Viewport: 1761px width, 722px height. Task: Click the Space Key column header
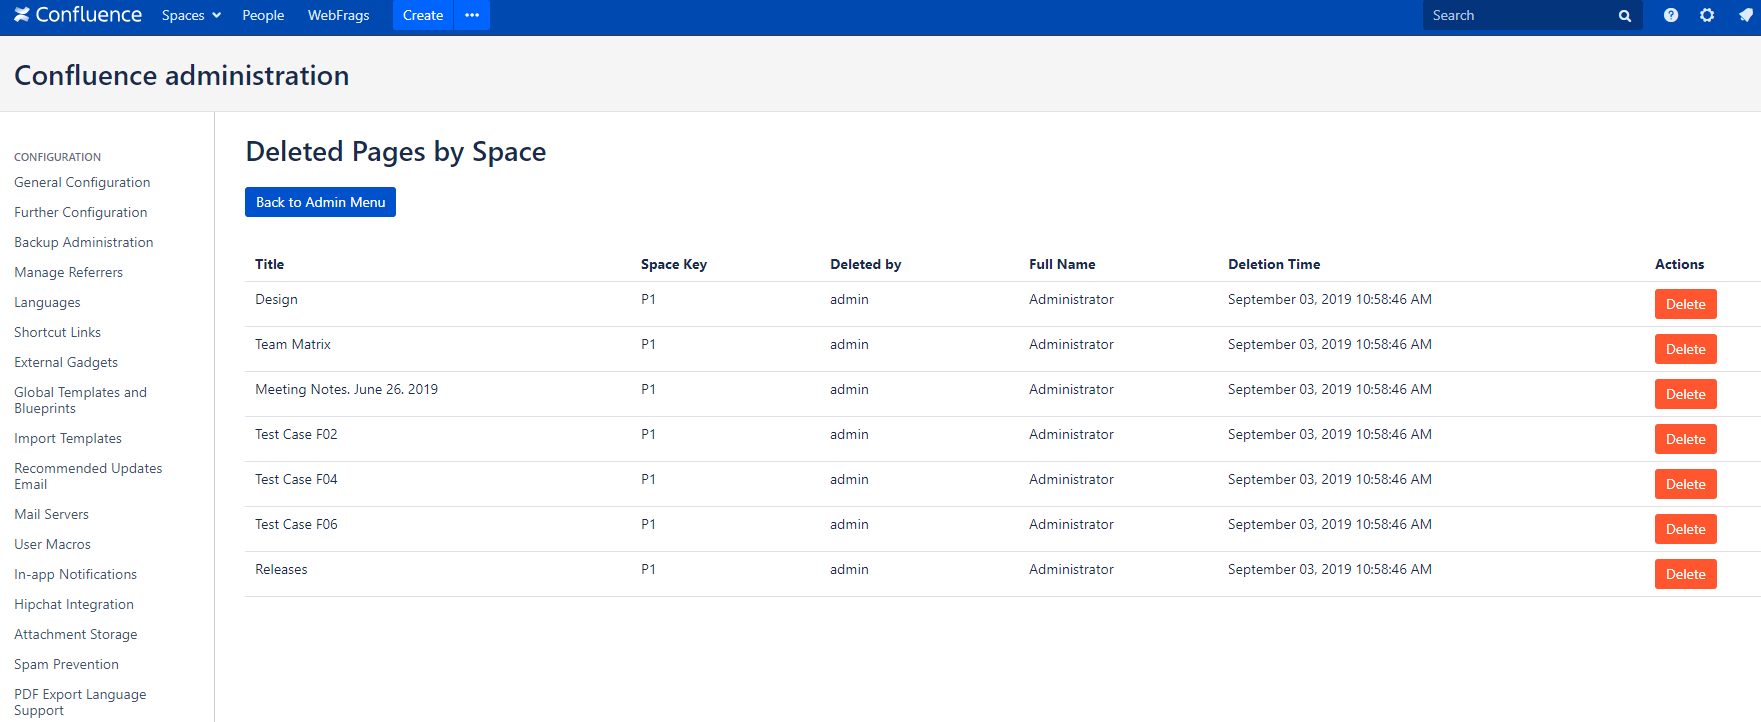pyautogui.click(x=674, y=264)
